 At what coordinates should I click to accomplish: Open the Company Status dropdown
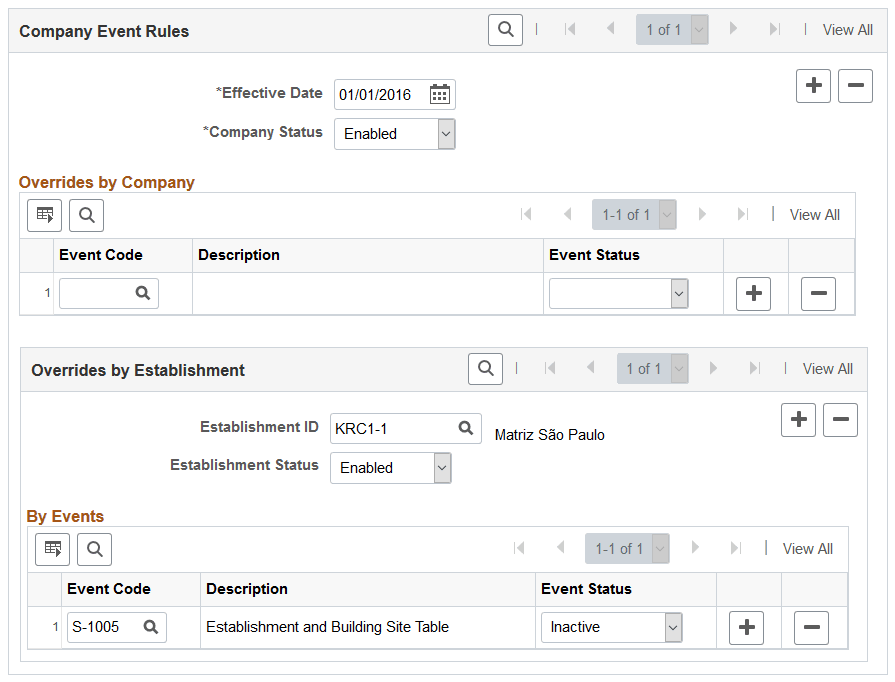click(447, 133)
